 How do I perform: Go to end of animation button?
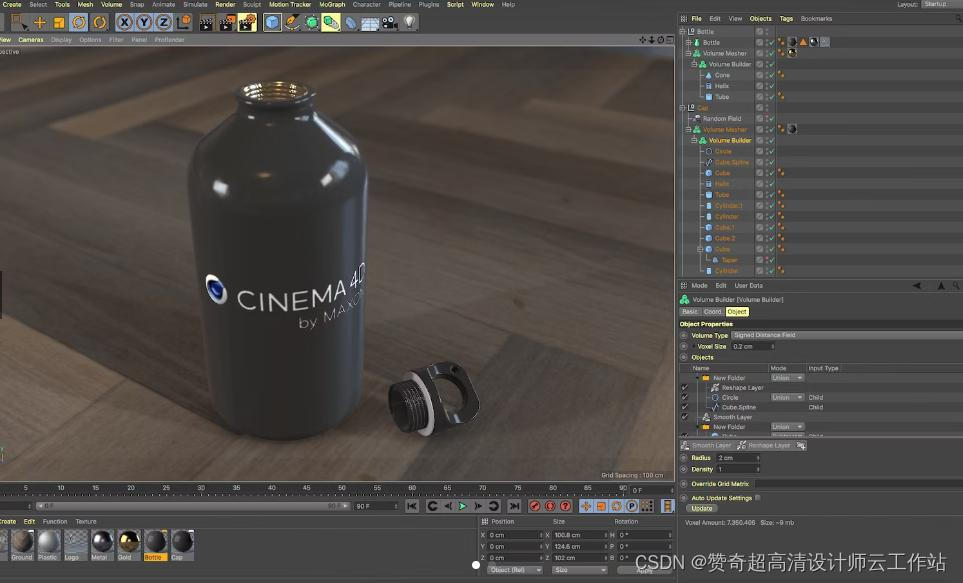click(514, 506)
